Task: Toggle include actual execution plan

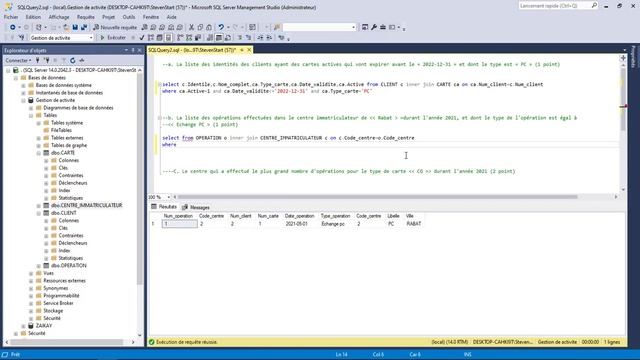Action: [x=180, y=38]
